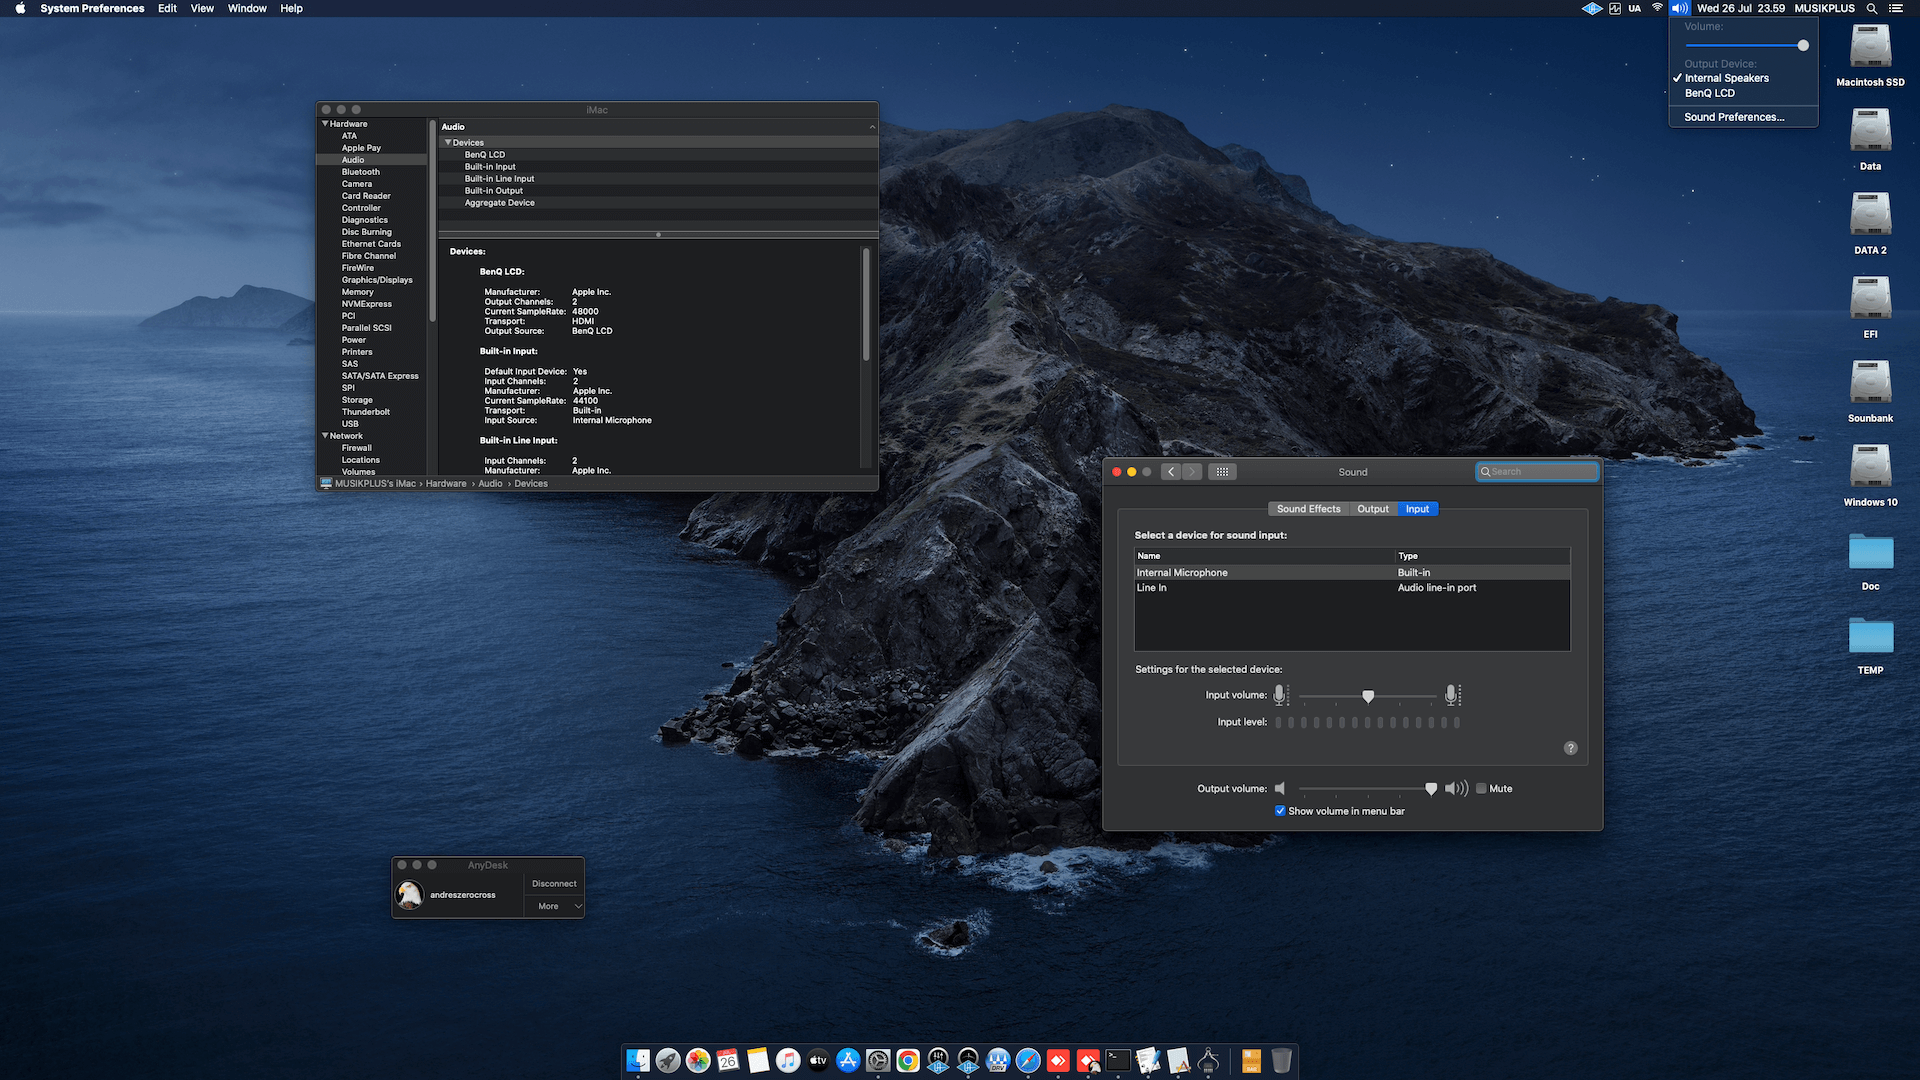Open Finder from the dock

638,1060
